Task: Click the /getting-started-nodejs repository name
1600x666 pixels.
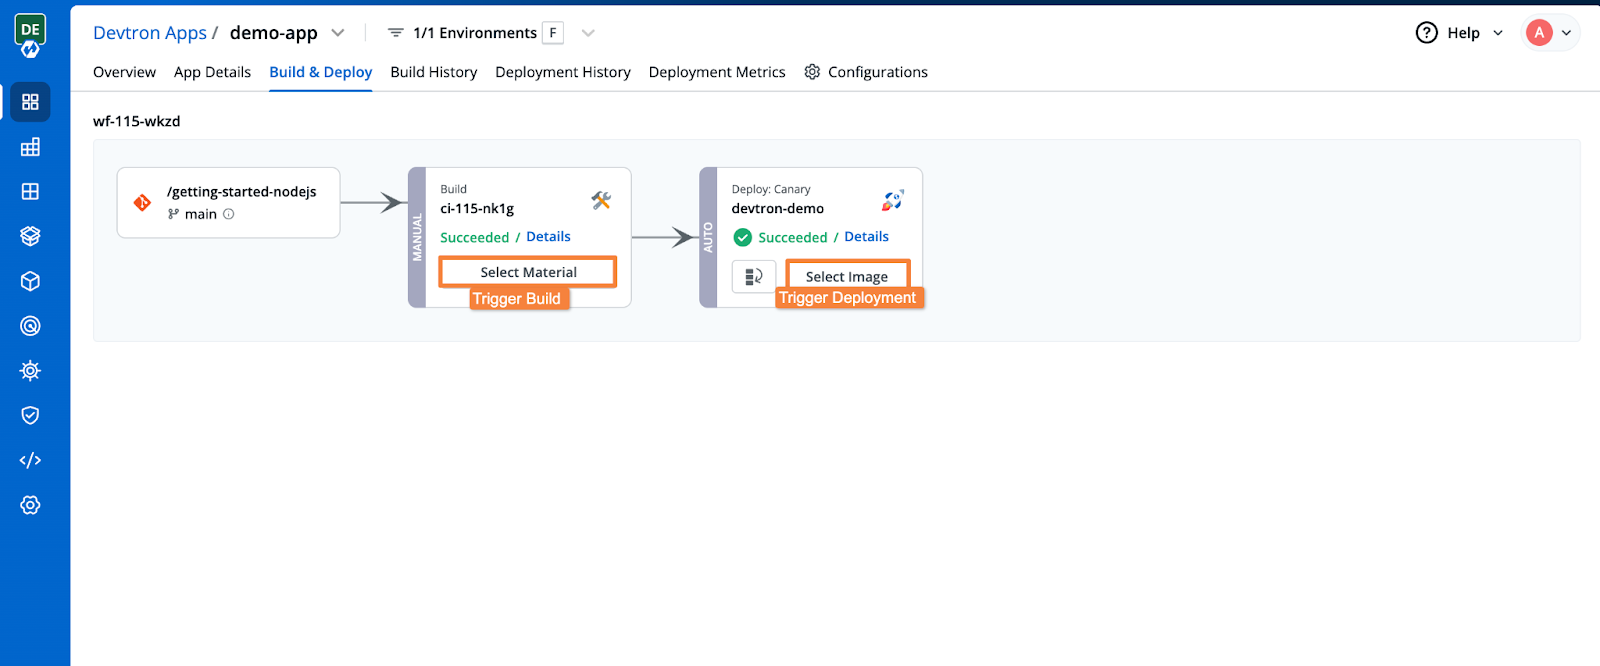Action: pyautogui.click(x=242, y=192)
